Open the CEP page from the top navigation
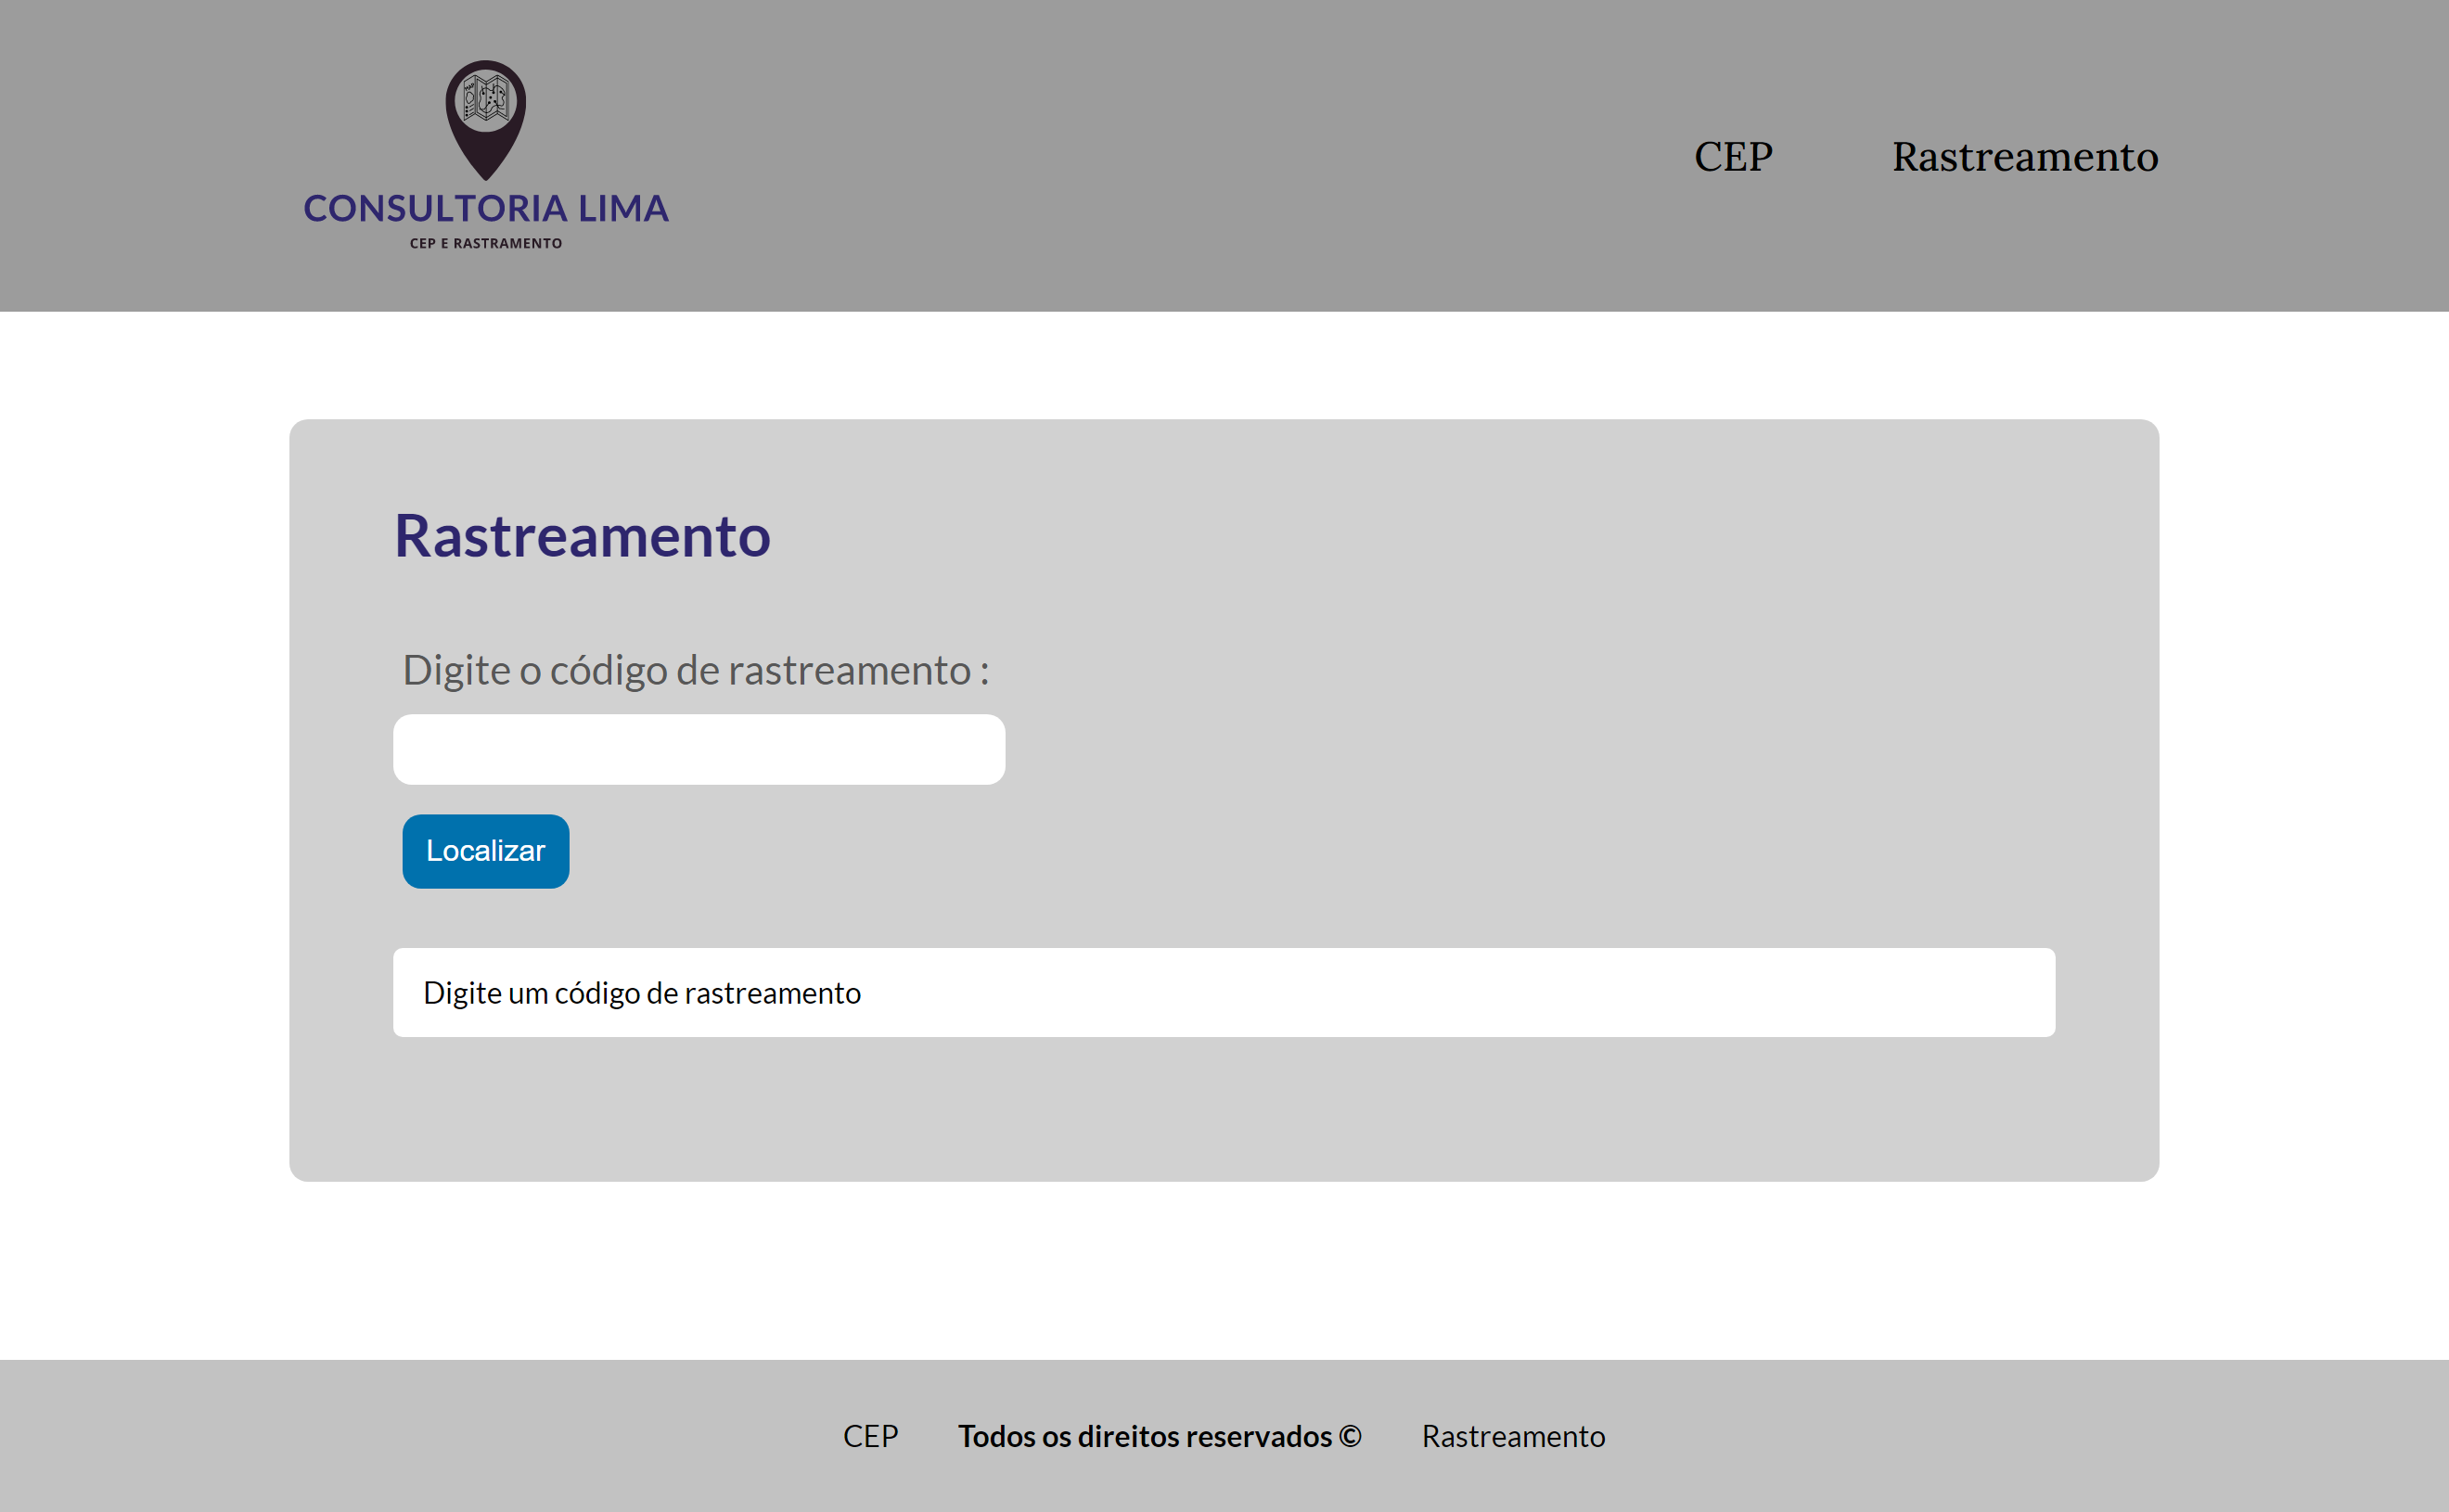Viewport: 2449px width, 1512px height. 1733,156
